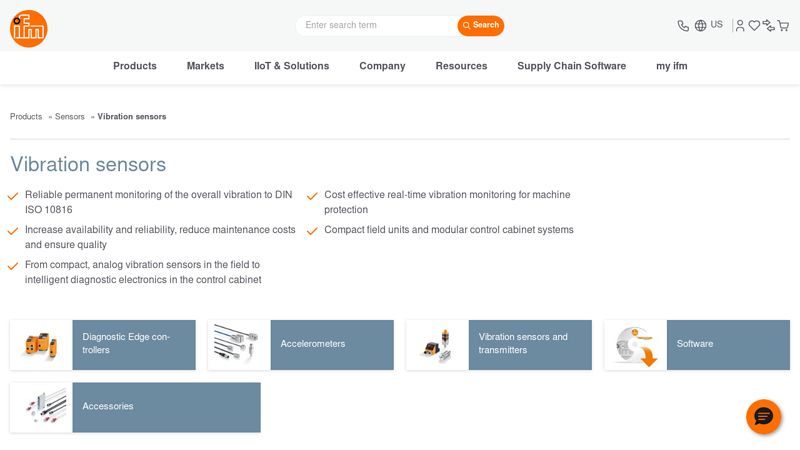Image resolution: width=800 pixels, height=450 pixels.
Task: Open the phone contact icon
Action: pos(683,26)
